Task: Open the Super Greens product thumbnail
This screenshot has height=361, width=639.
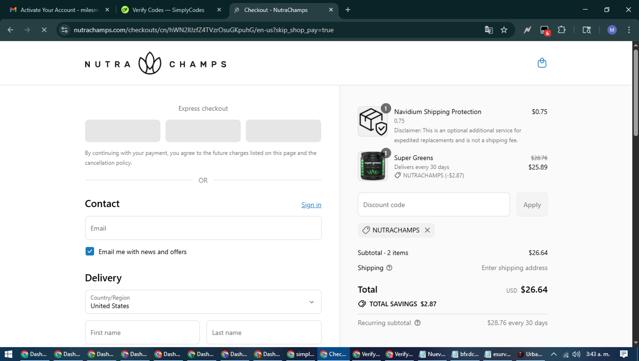Action: tap(372, 166)
